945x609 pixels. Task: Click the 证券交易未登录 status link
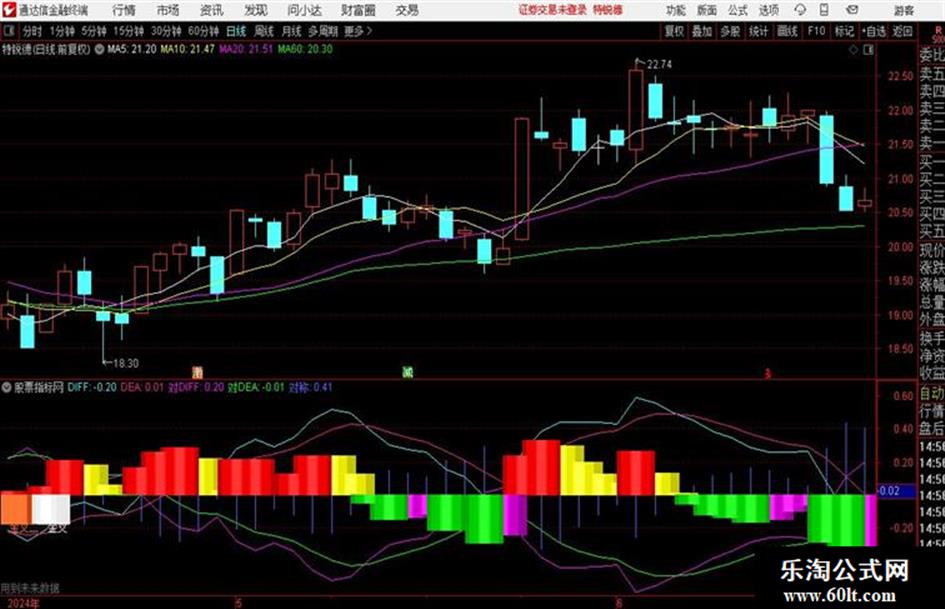[x=552, y=10]
